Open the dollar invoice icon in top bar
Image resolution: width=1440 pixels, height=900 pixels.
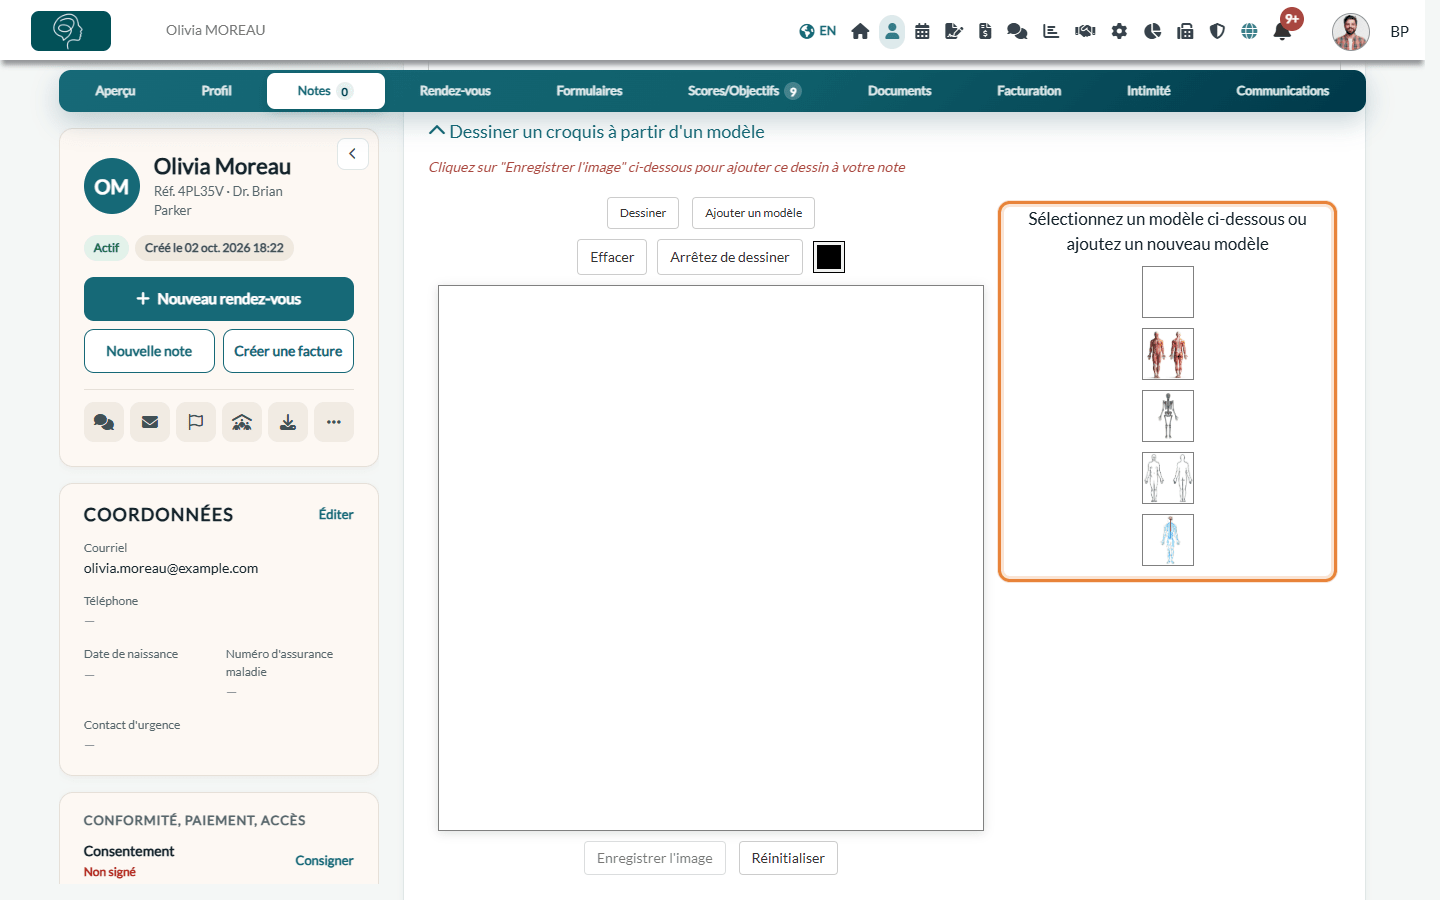(x=985, y=31)
